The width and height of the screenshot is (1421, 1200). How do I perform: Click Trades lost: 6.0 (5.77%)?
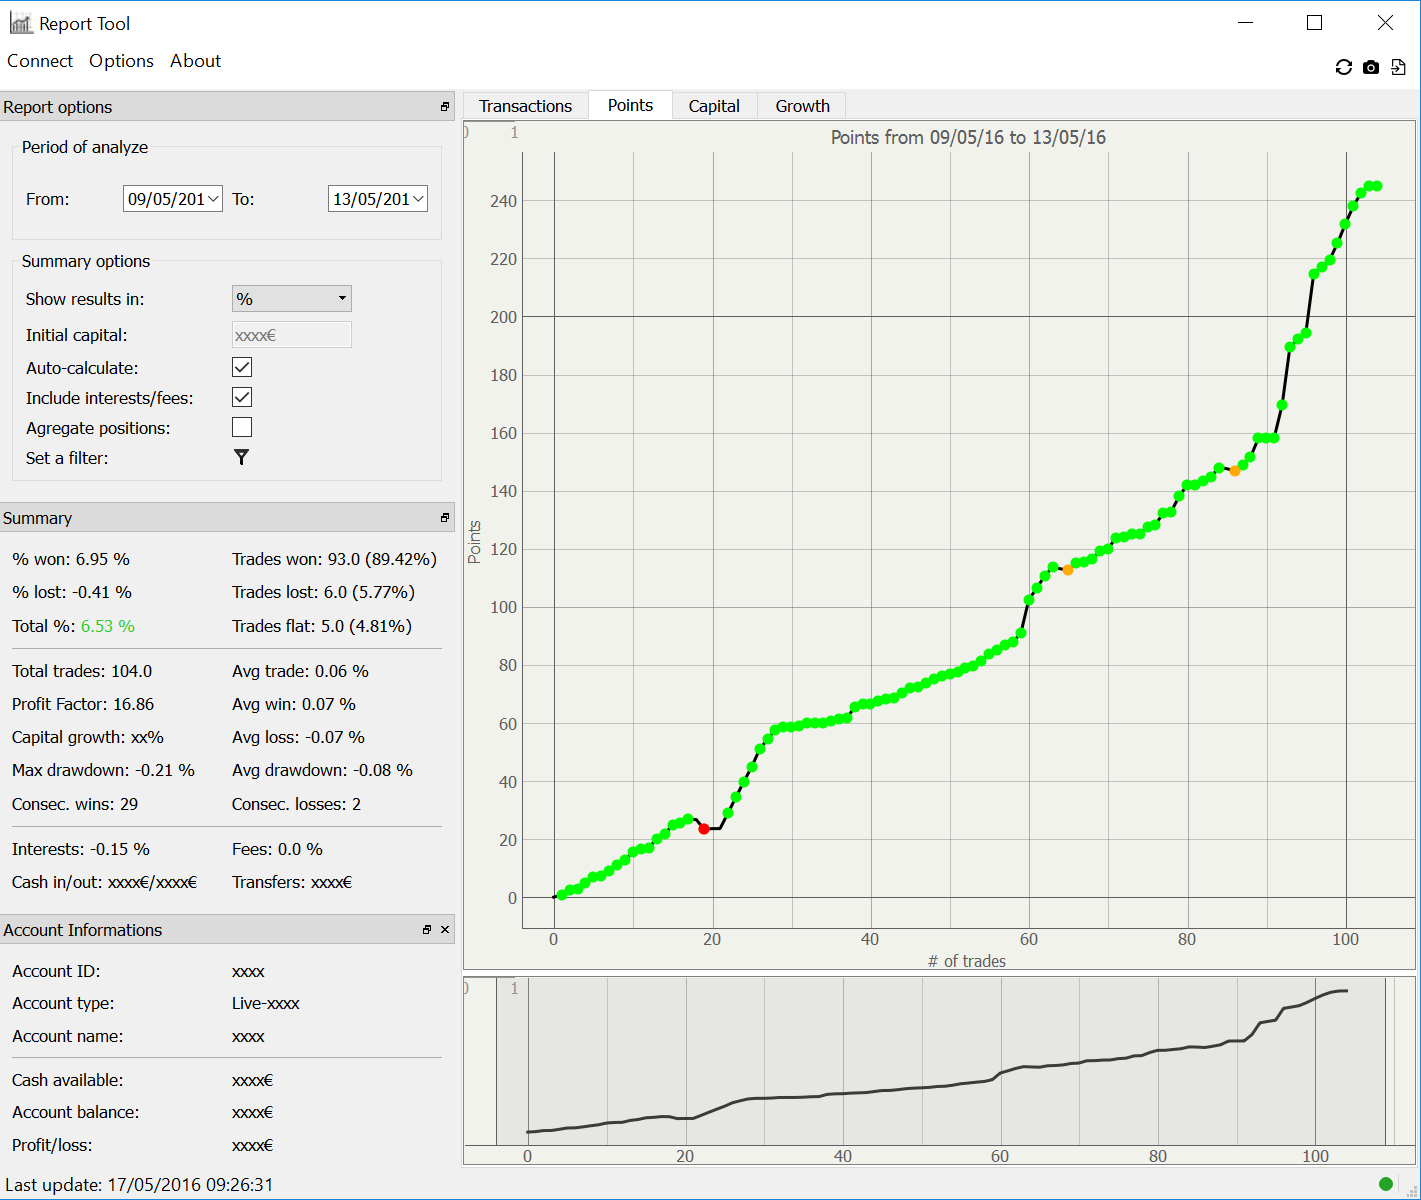(x=323, y=592)
